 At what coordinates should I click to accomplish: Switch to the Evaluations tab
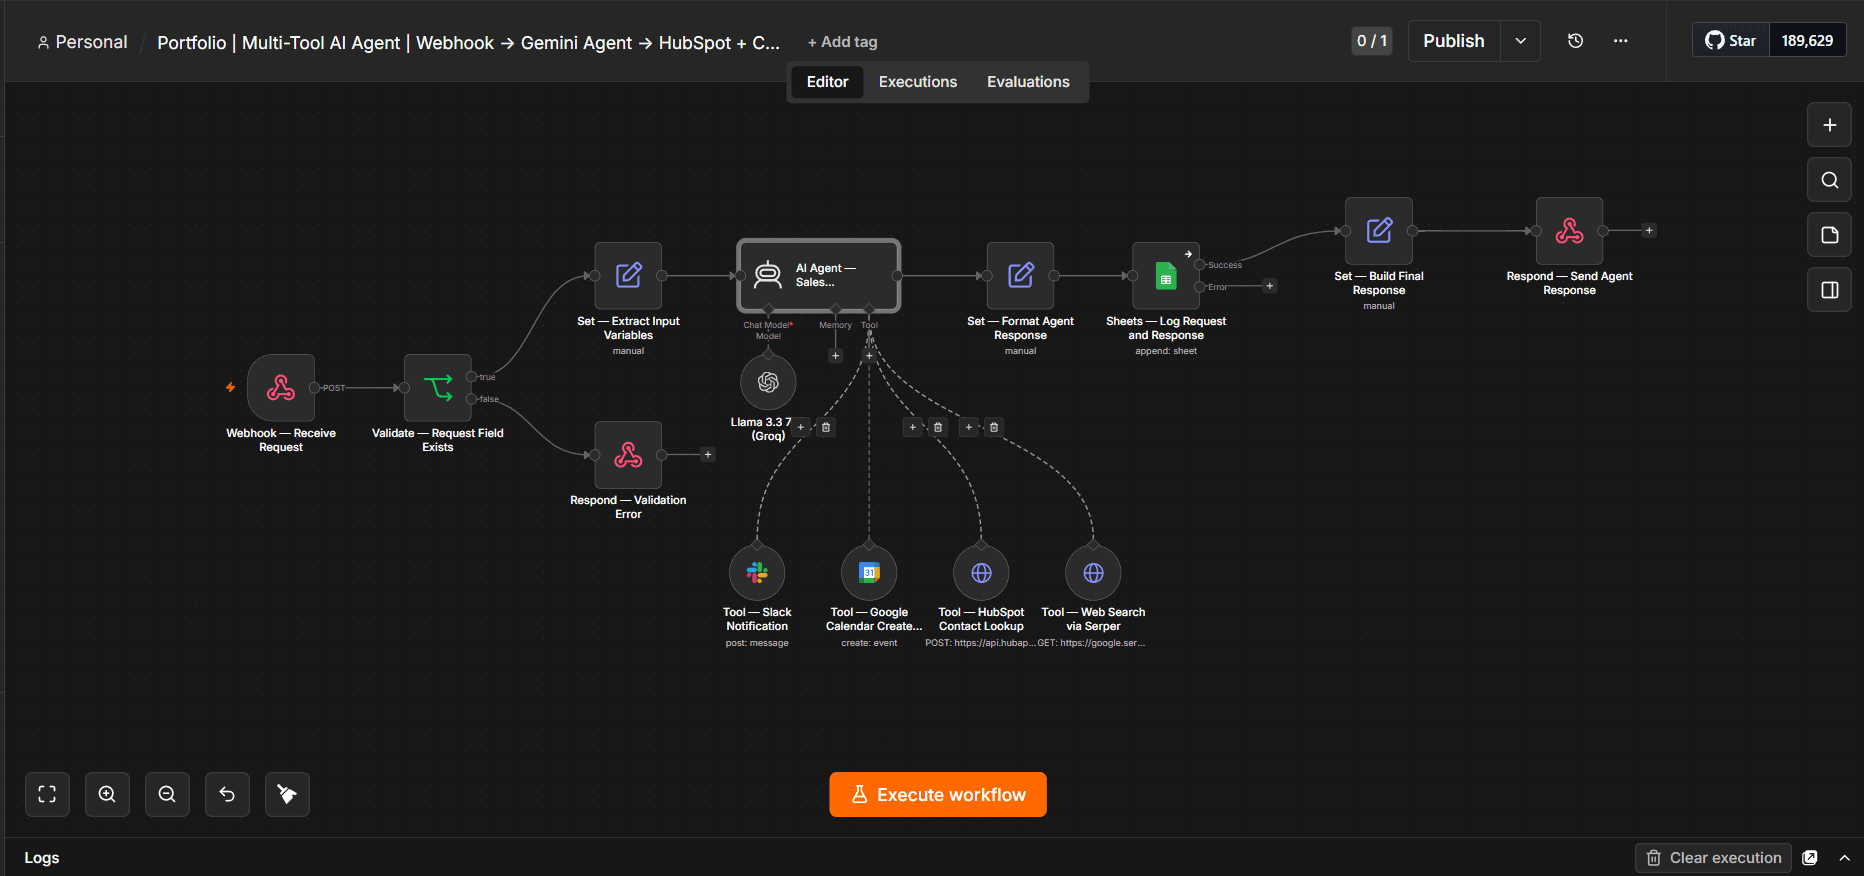point(1028,82)
